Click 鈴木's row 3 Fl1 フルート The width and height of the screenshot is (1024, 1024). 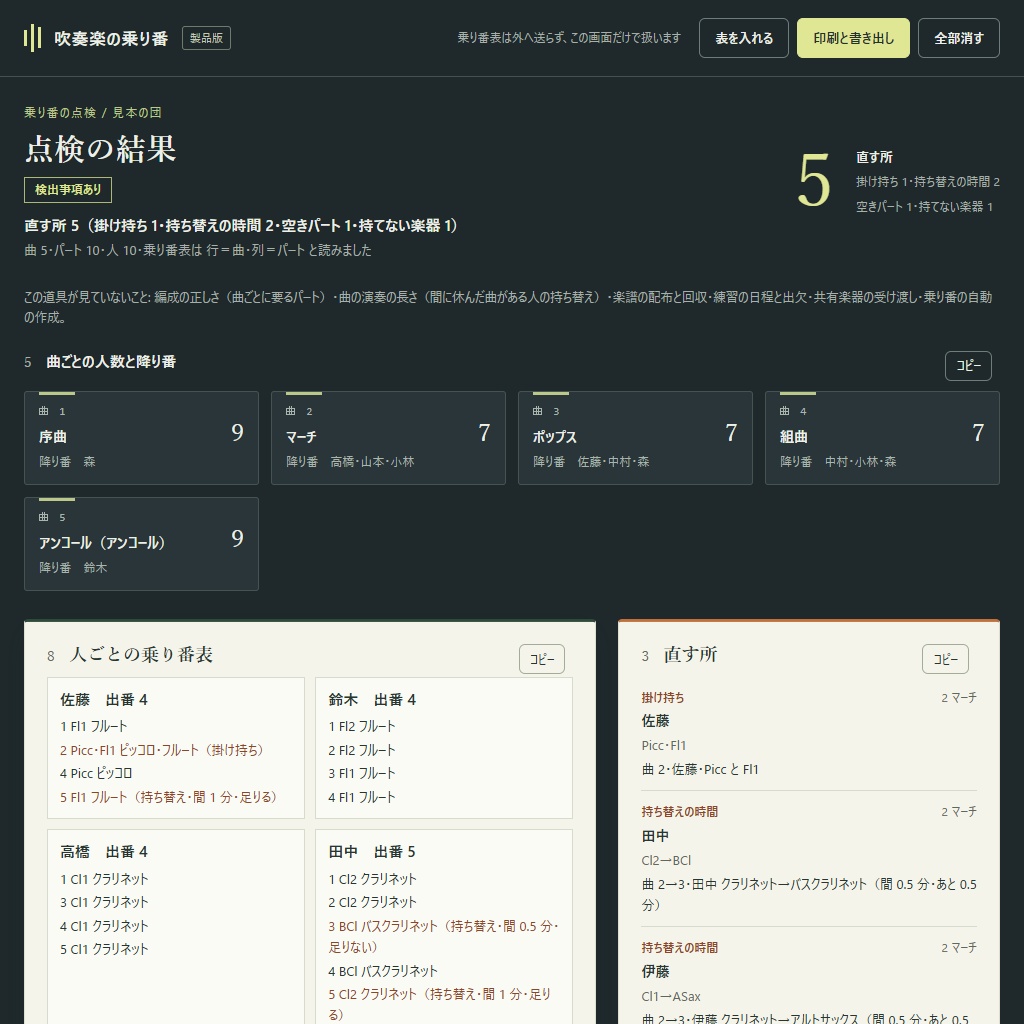(x=362, y=773)
